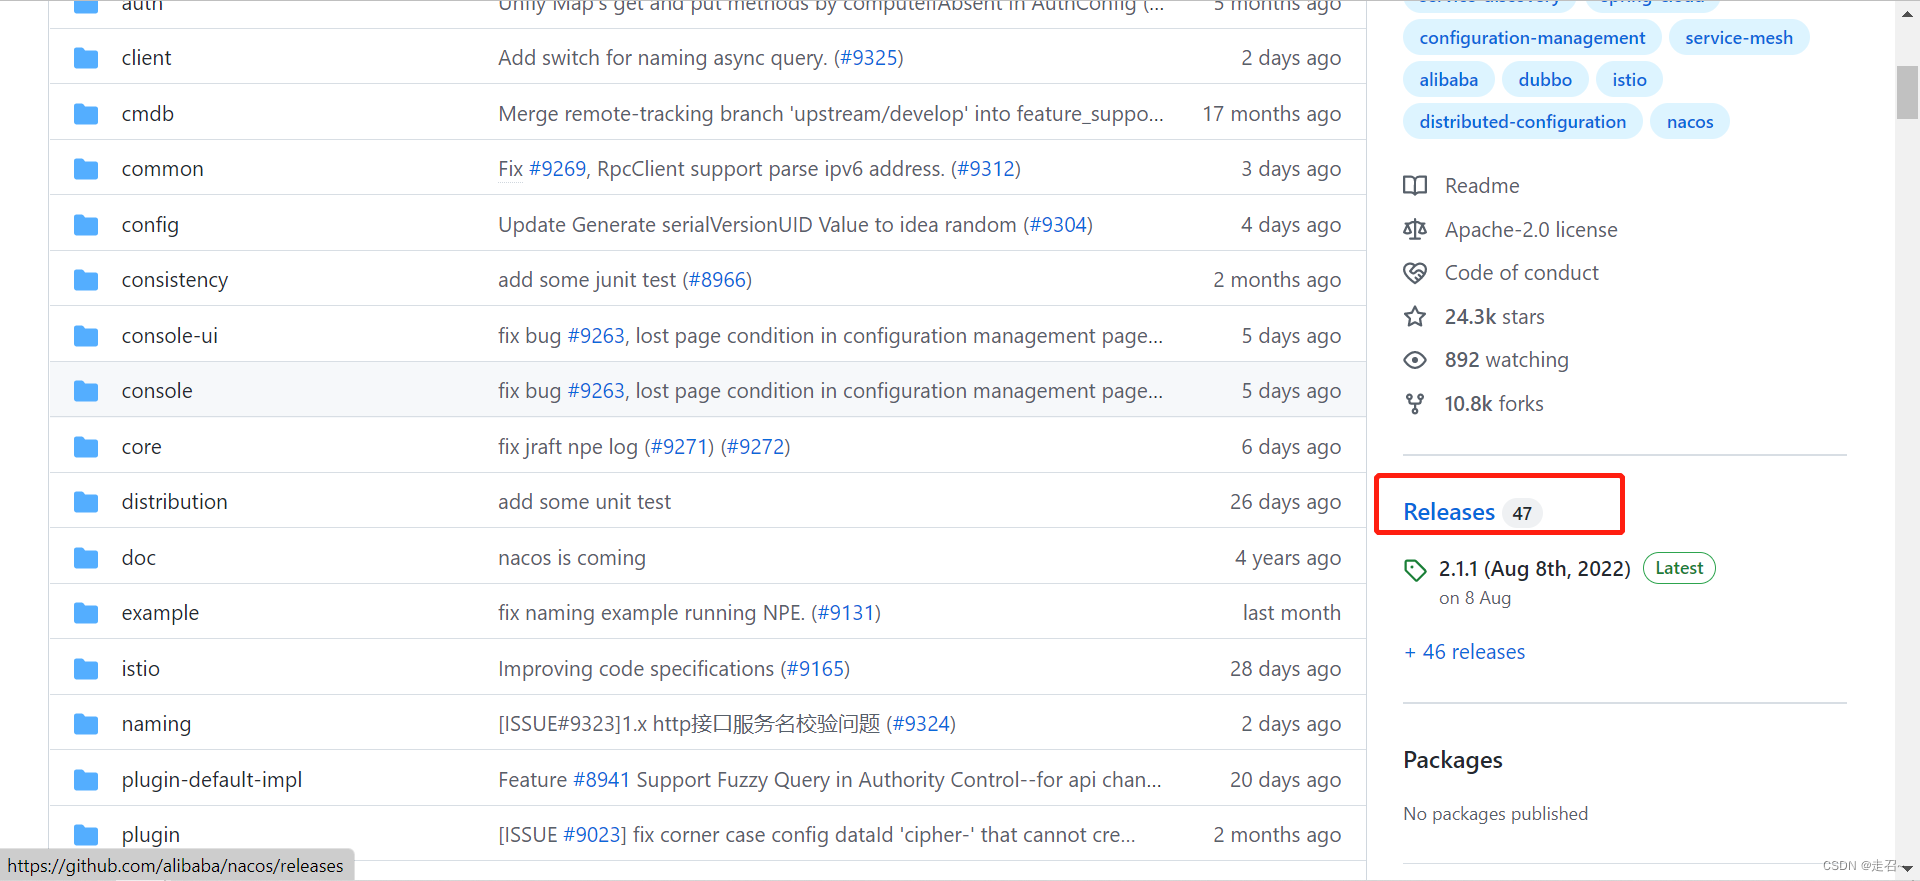Select the dubbo topic tag
This screenshot has width=1920, height=881.
[x=1545, y=80]
